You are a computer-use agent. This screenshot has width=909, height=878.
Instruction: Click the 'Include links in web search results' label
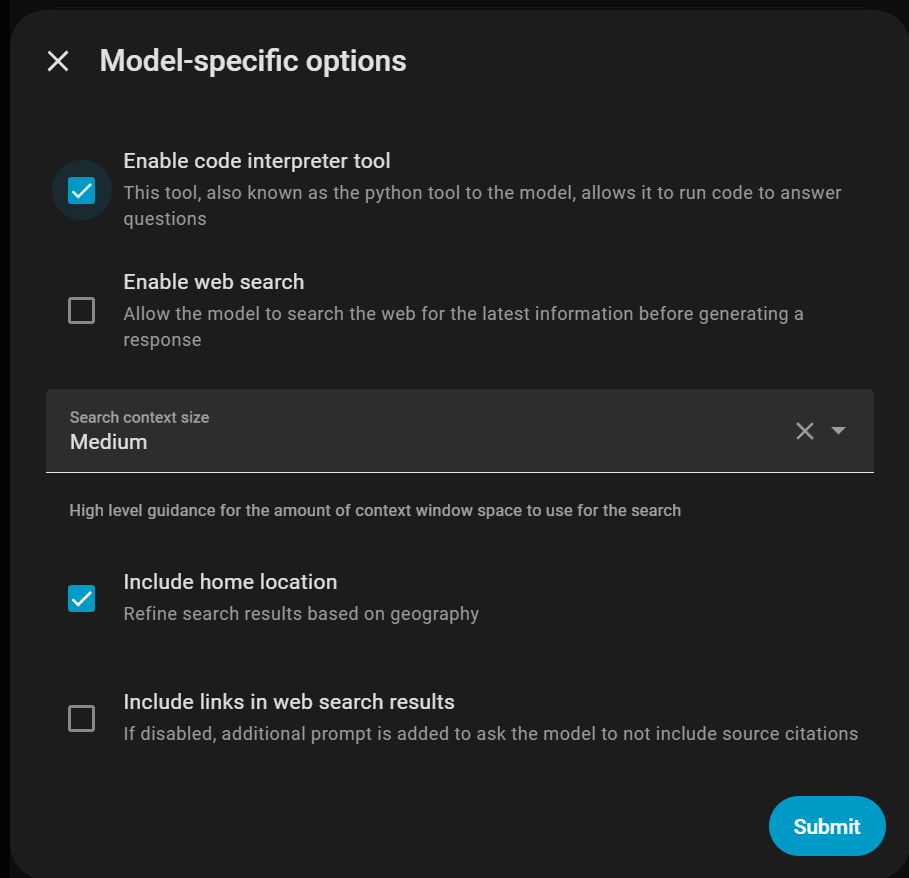click(x=288, y=702)
